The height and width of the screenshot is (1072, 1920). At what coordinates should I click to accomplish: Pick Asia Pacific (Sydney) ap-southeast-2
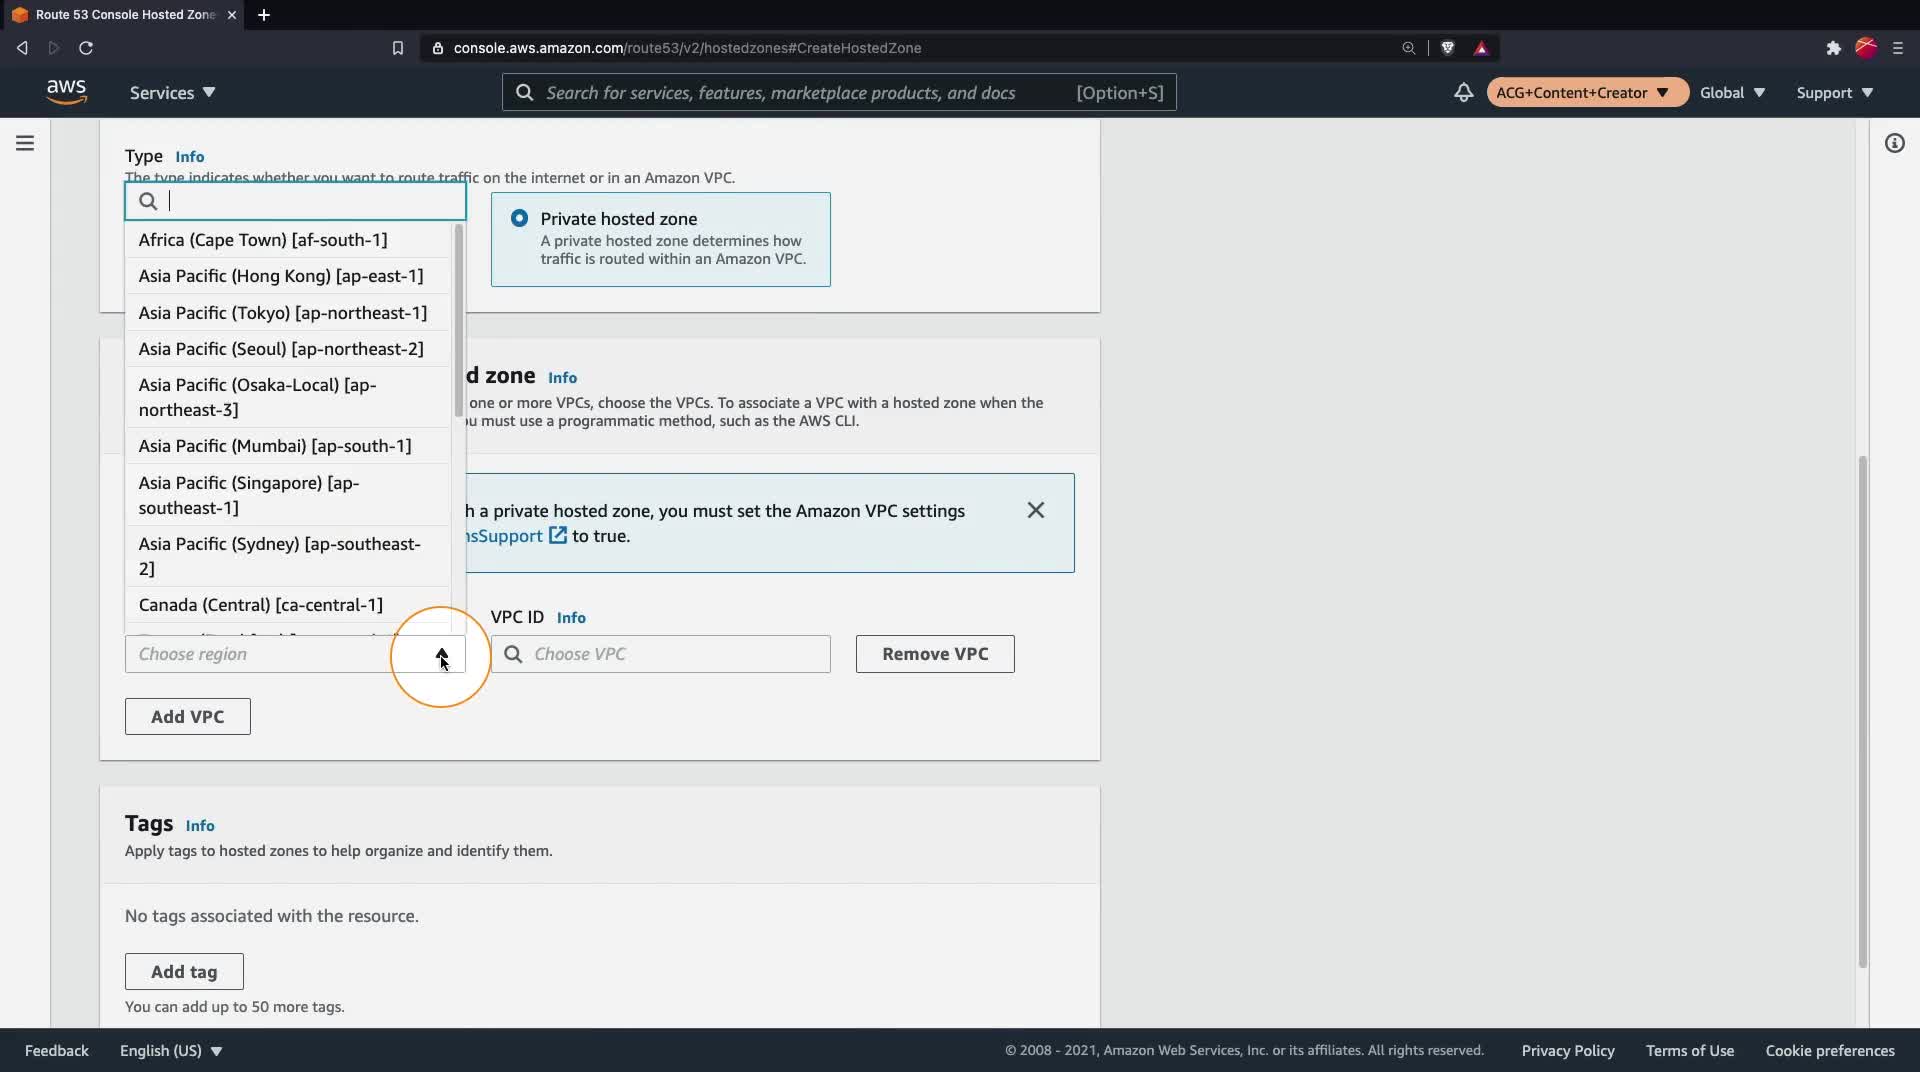(x=288, y=556)
